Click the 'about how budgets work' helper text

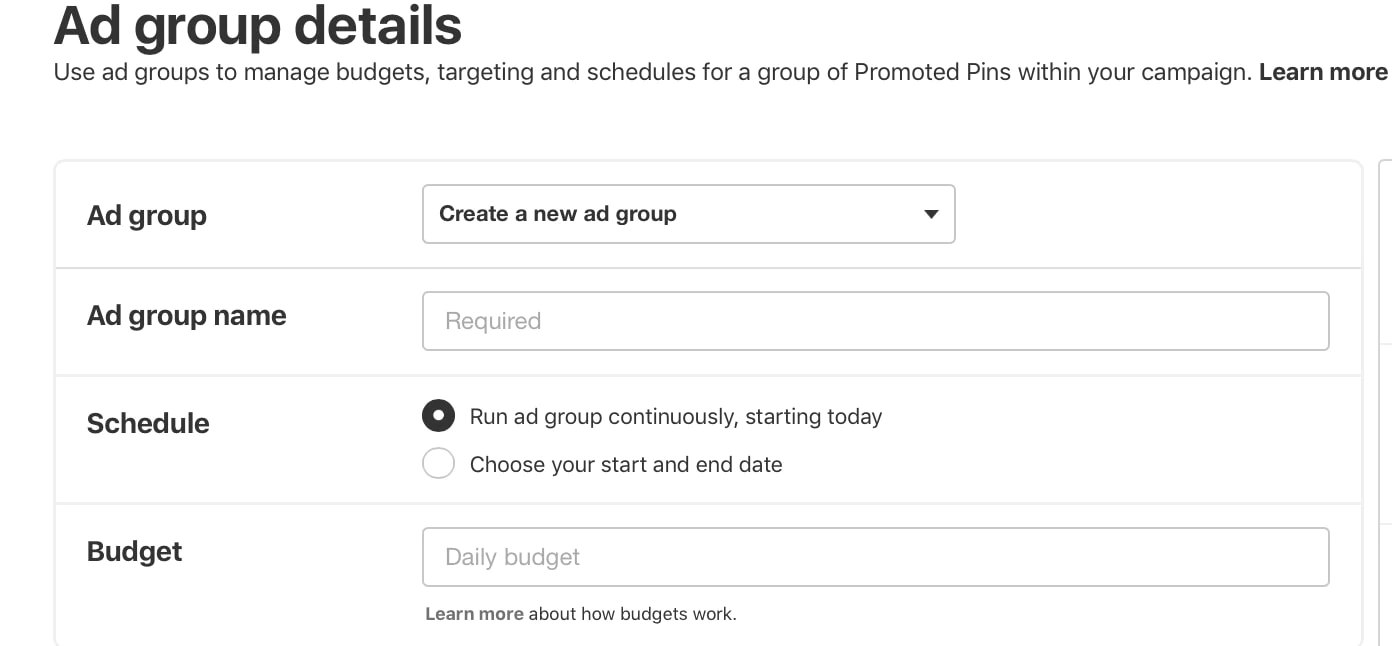632,614
